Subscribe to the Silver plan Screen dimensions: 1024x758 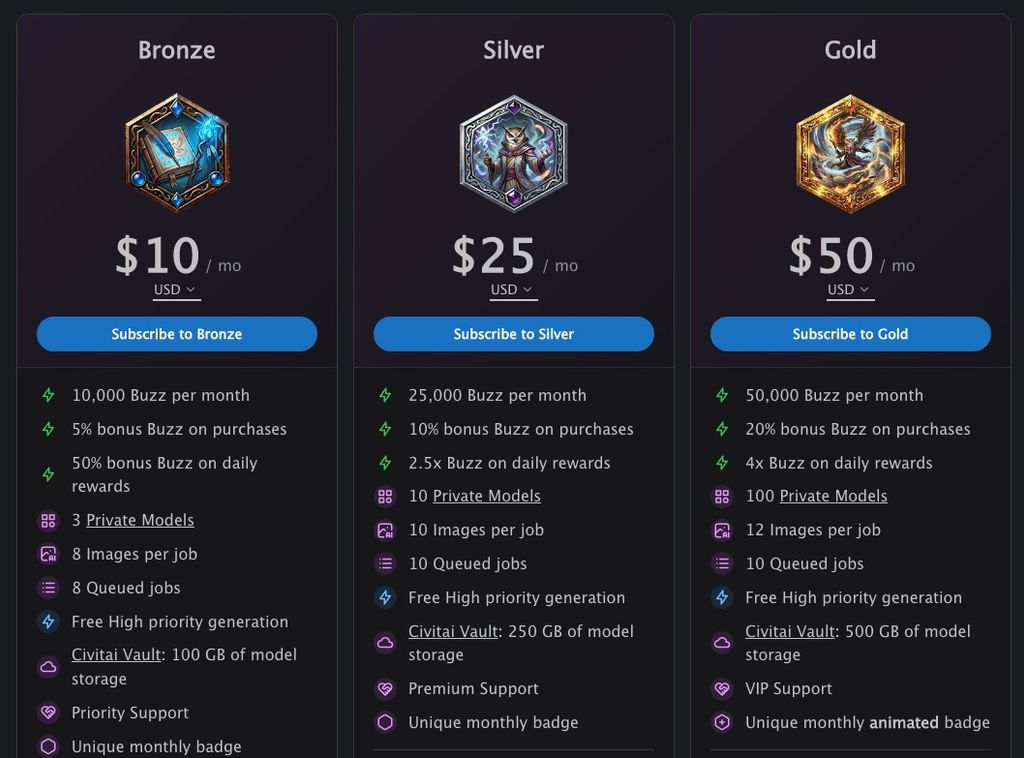(513, 334)
